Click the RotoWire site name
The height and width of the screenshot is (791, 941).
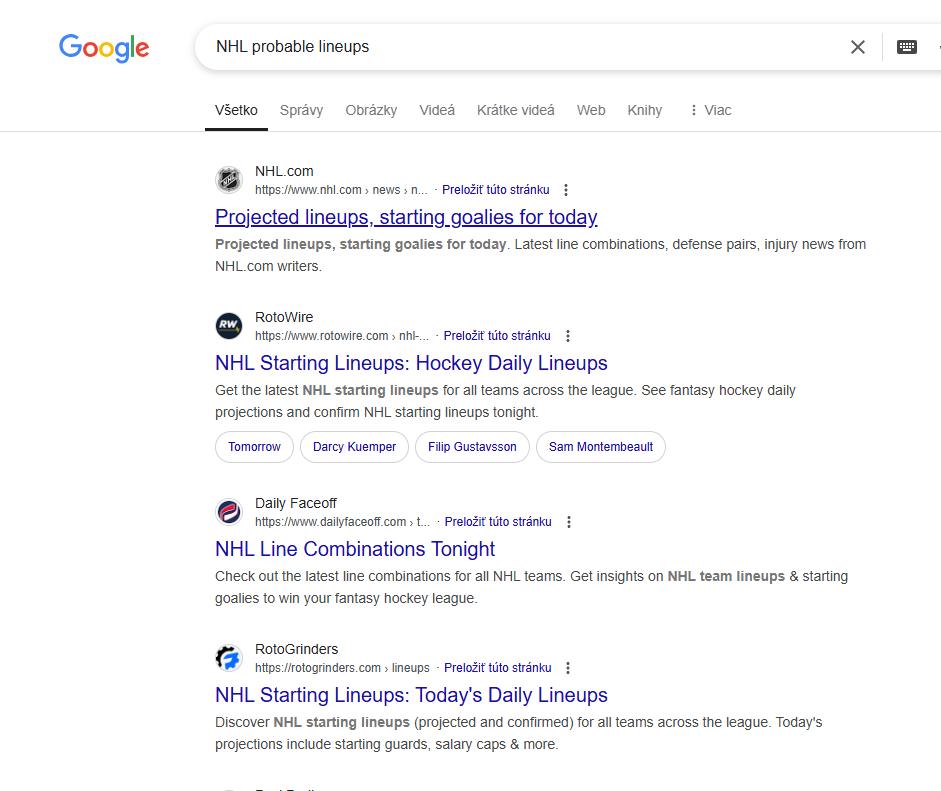point(284,317)
